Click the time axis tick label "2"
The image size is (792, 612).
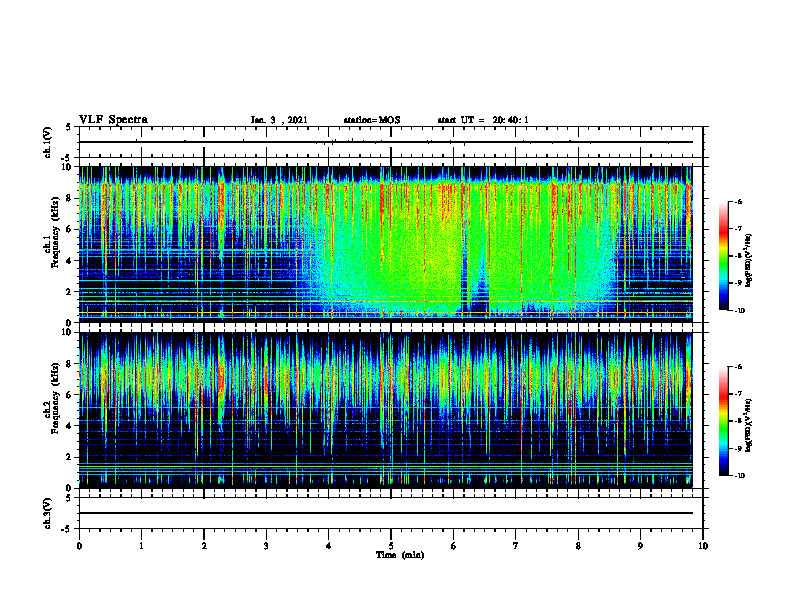pyautogui.click(x=204, y=546)
